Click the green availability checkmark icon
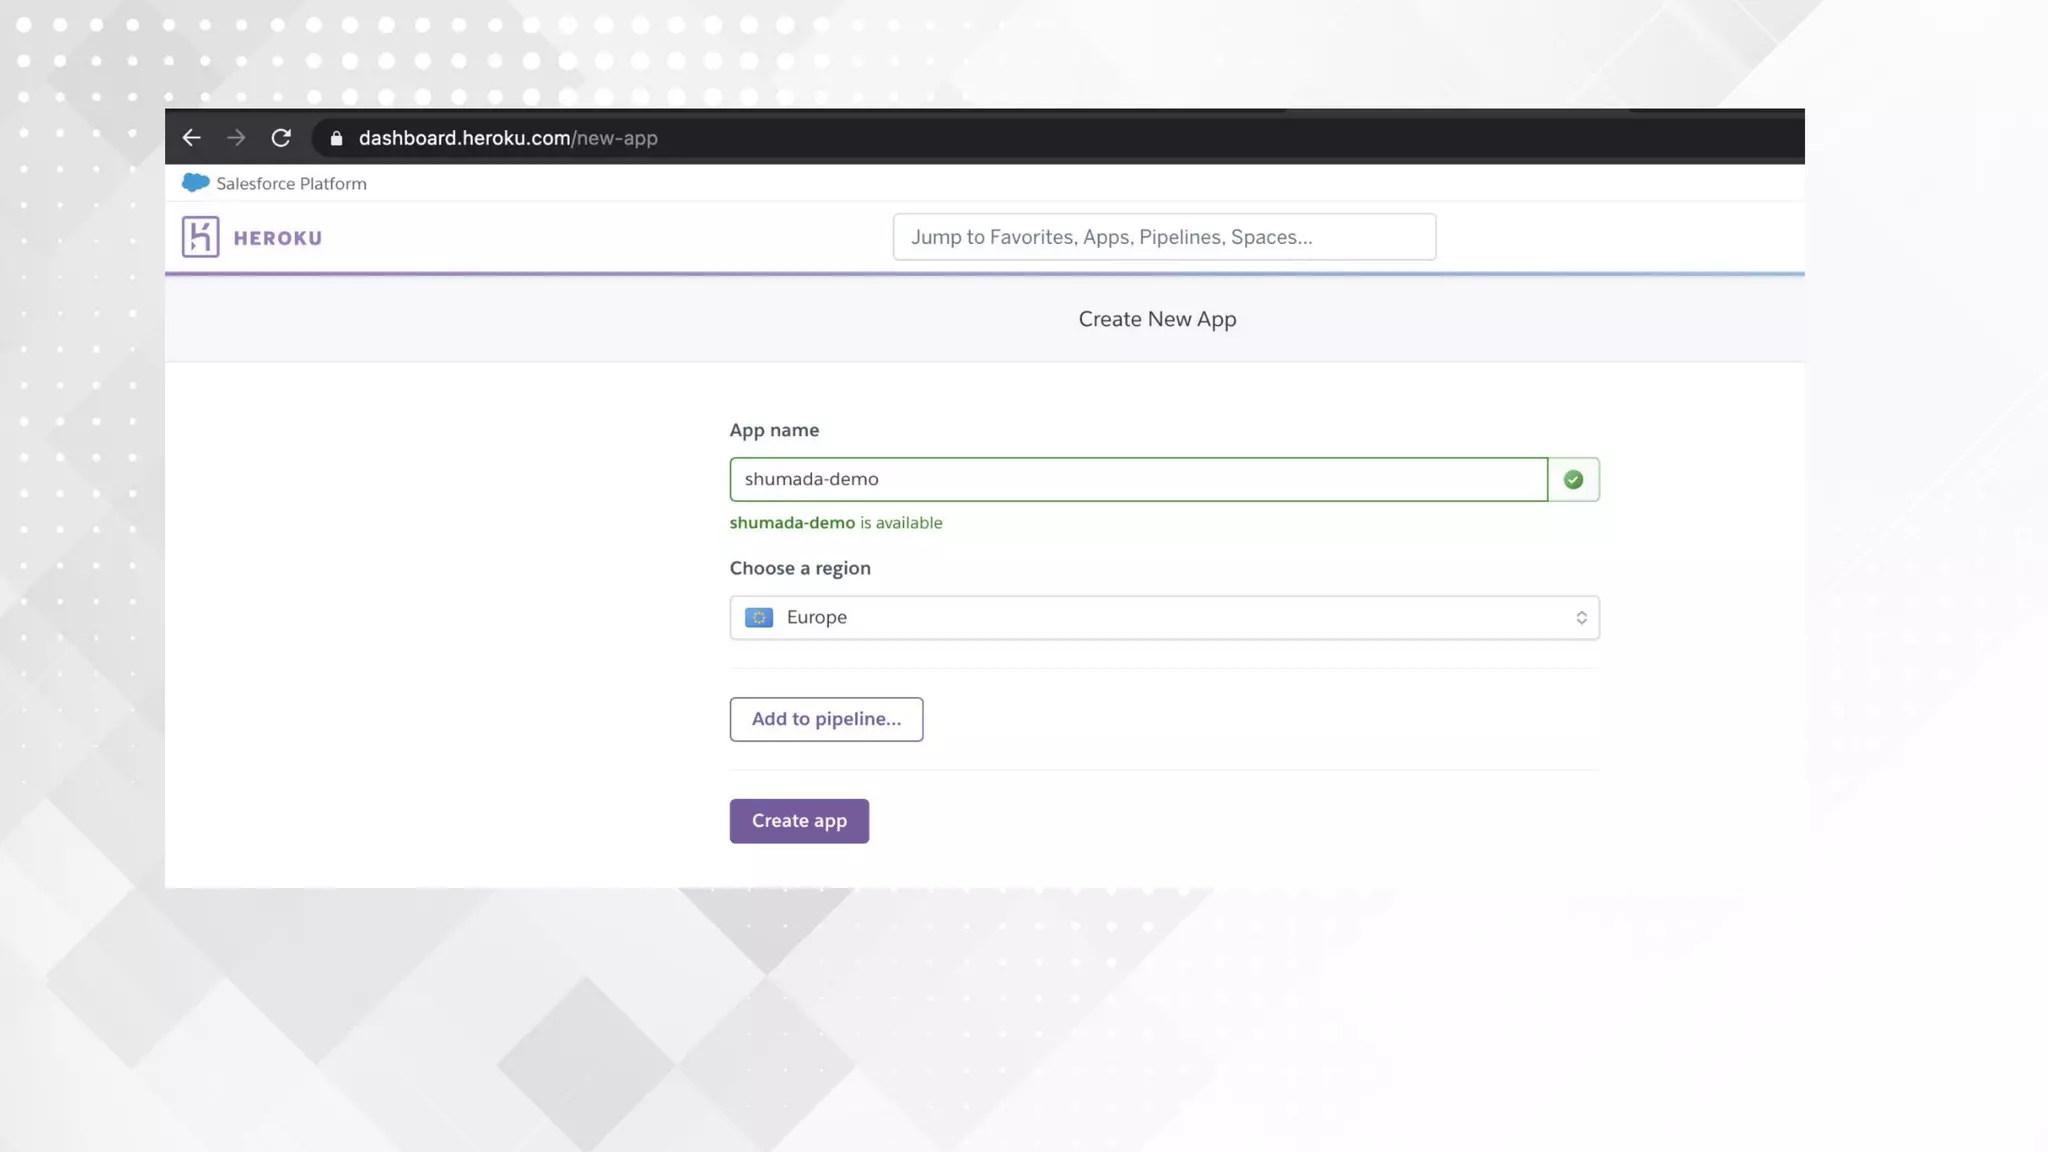This screenshot has height=1152, width=2048. (x=1573, y=480)
